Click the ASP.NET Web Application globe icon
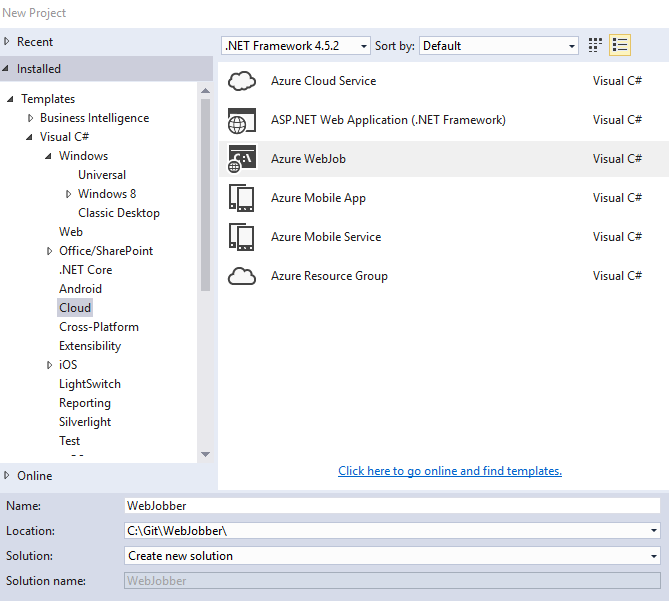The image size is (669, 601). click(x=242, y=120)
